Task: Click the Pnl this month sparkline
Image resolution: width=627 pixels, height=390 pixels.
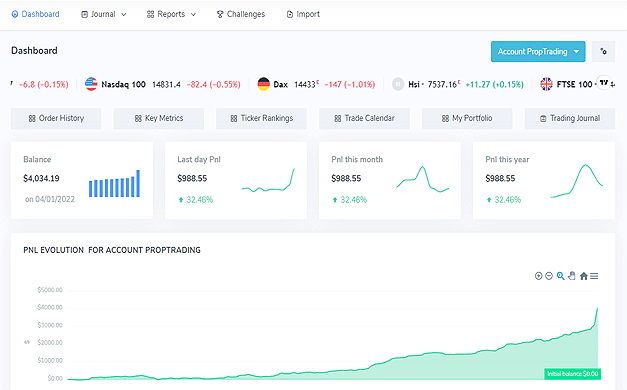Action: click(423, 179)
